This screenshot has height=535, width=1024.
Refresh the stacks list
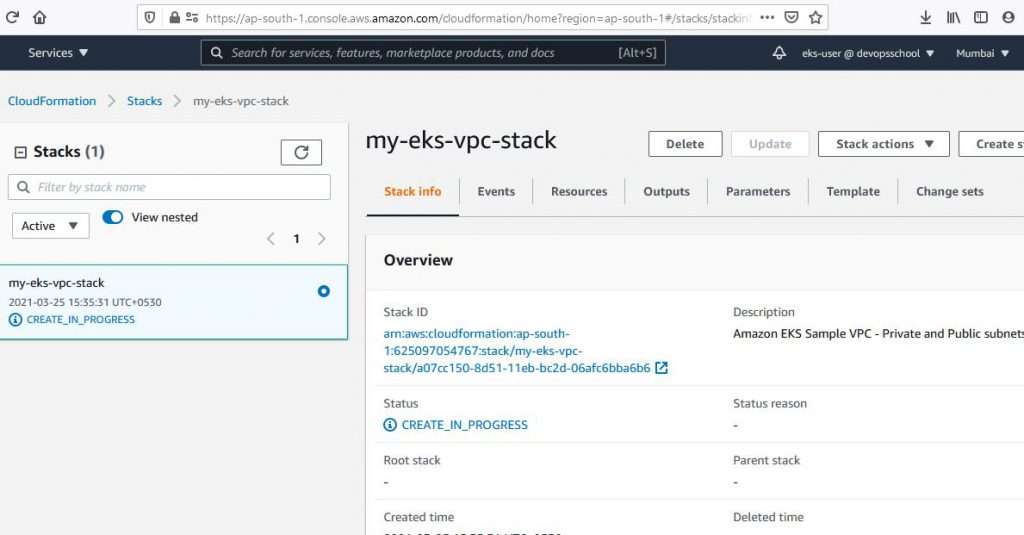tap(301, 152)
